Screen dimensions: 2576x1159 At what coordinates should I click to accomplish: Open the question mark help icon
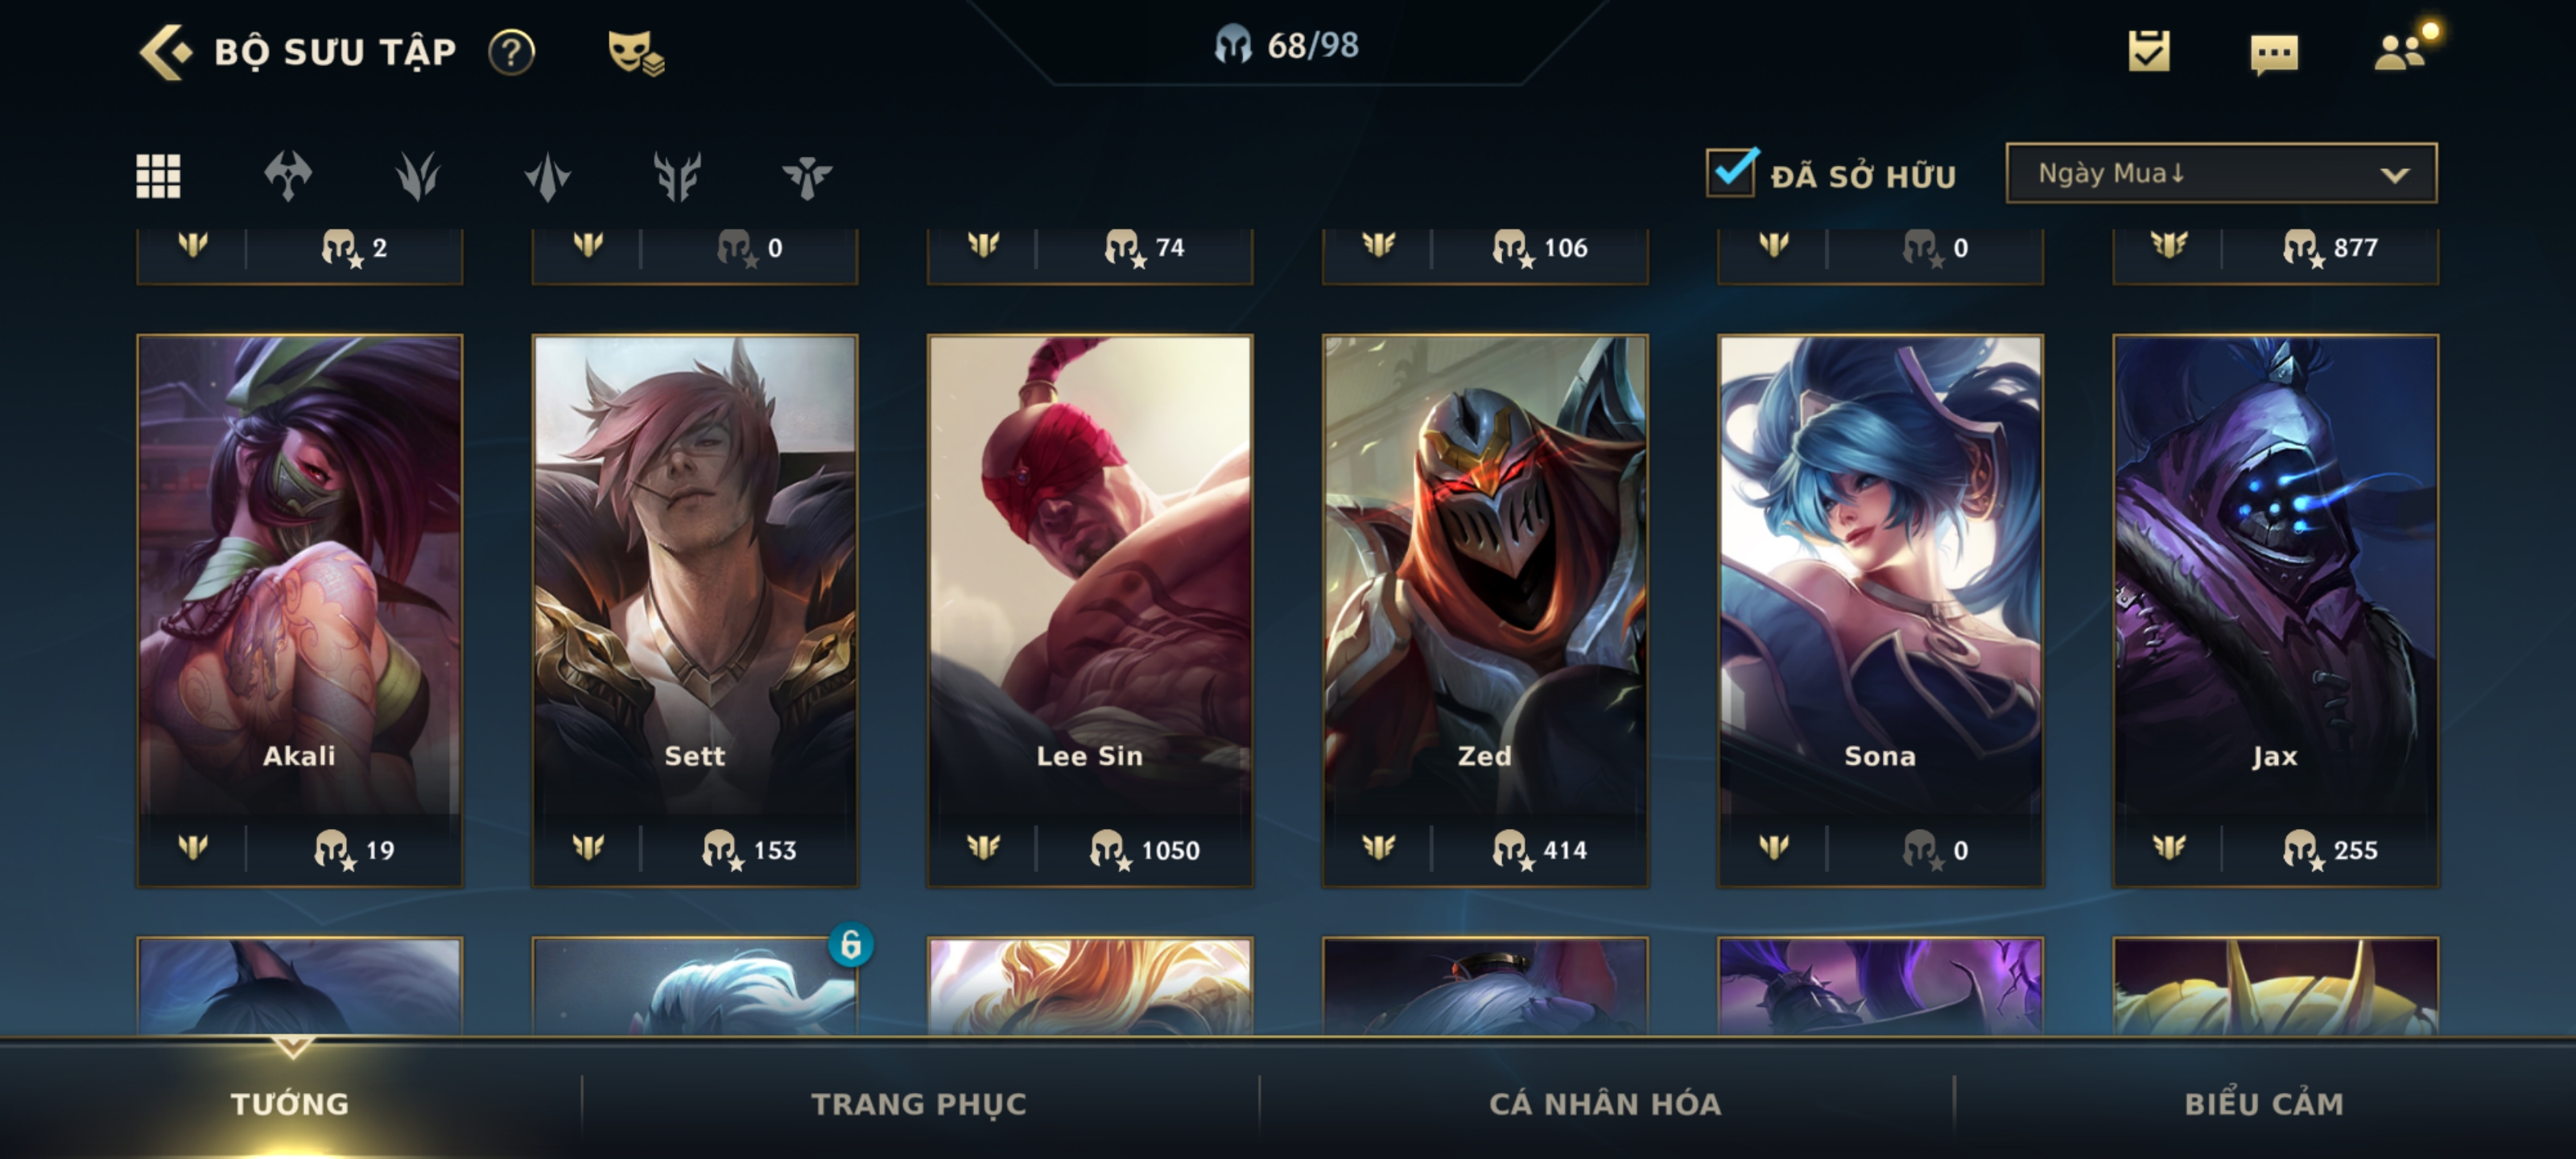click(511, 52)
